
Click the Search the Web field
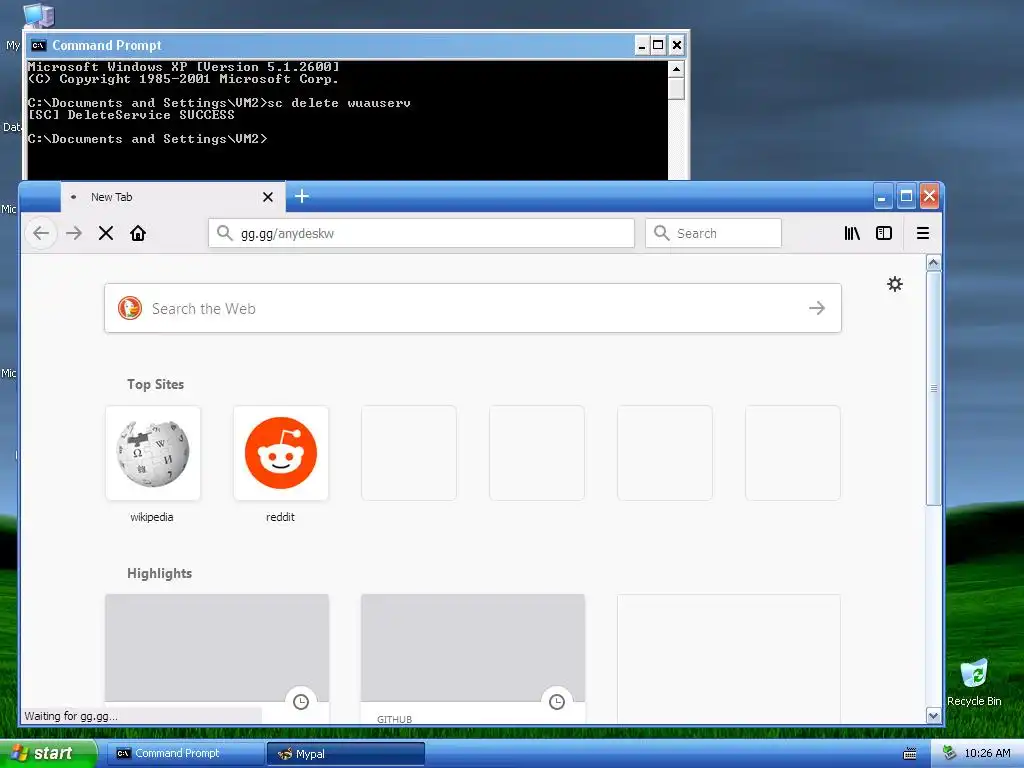click(x=473, y=308)
